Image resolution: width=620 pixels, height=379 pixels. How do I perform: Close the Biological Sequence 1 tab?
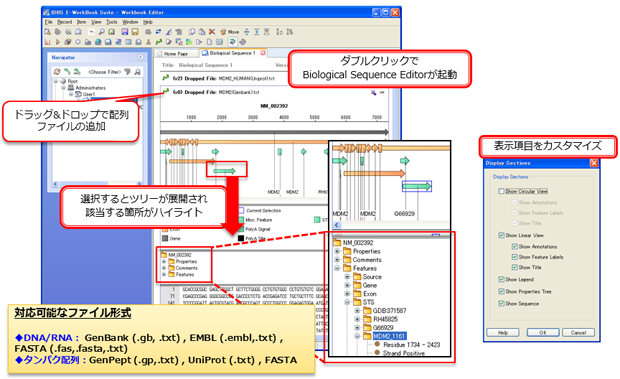tap(263, 53)
